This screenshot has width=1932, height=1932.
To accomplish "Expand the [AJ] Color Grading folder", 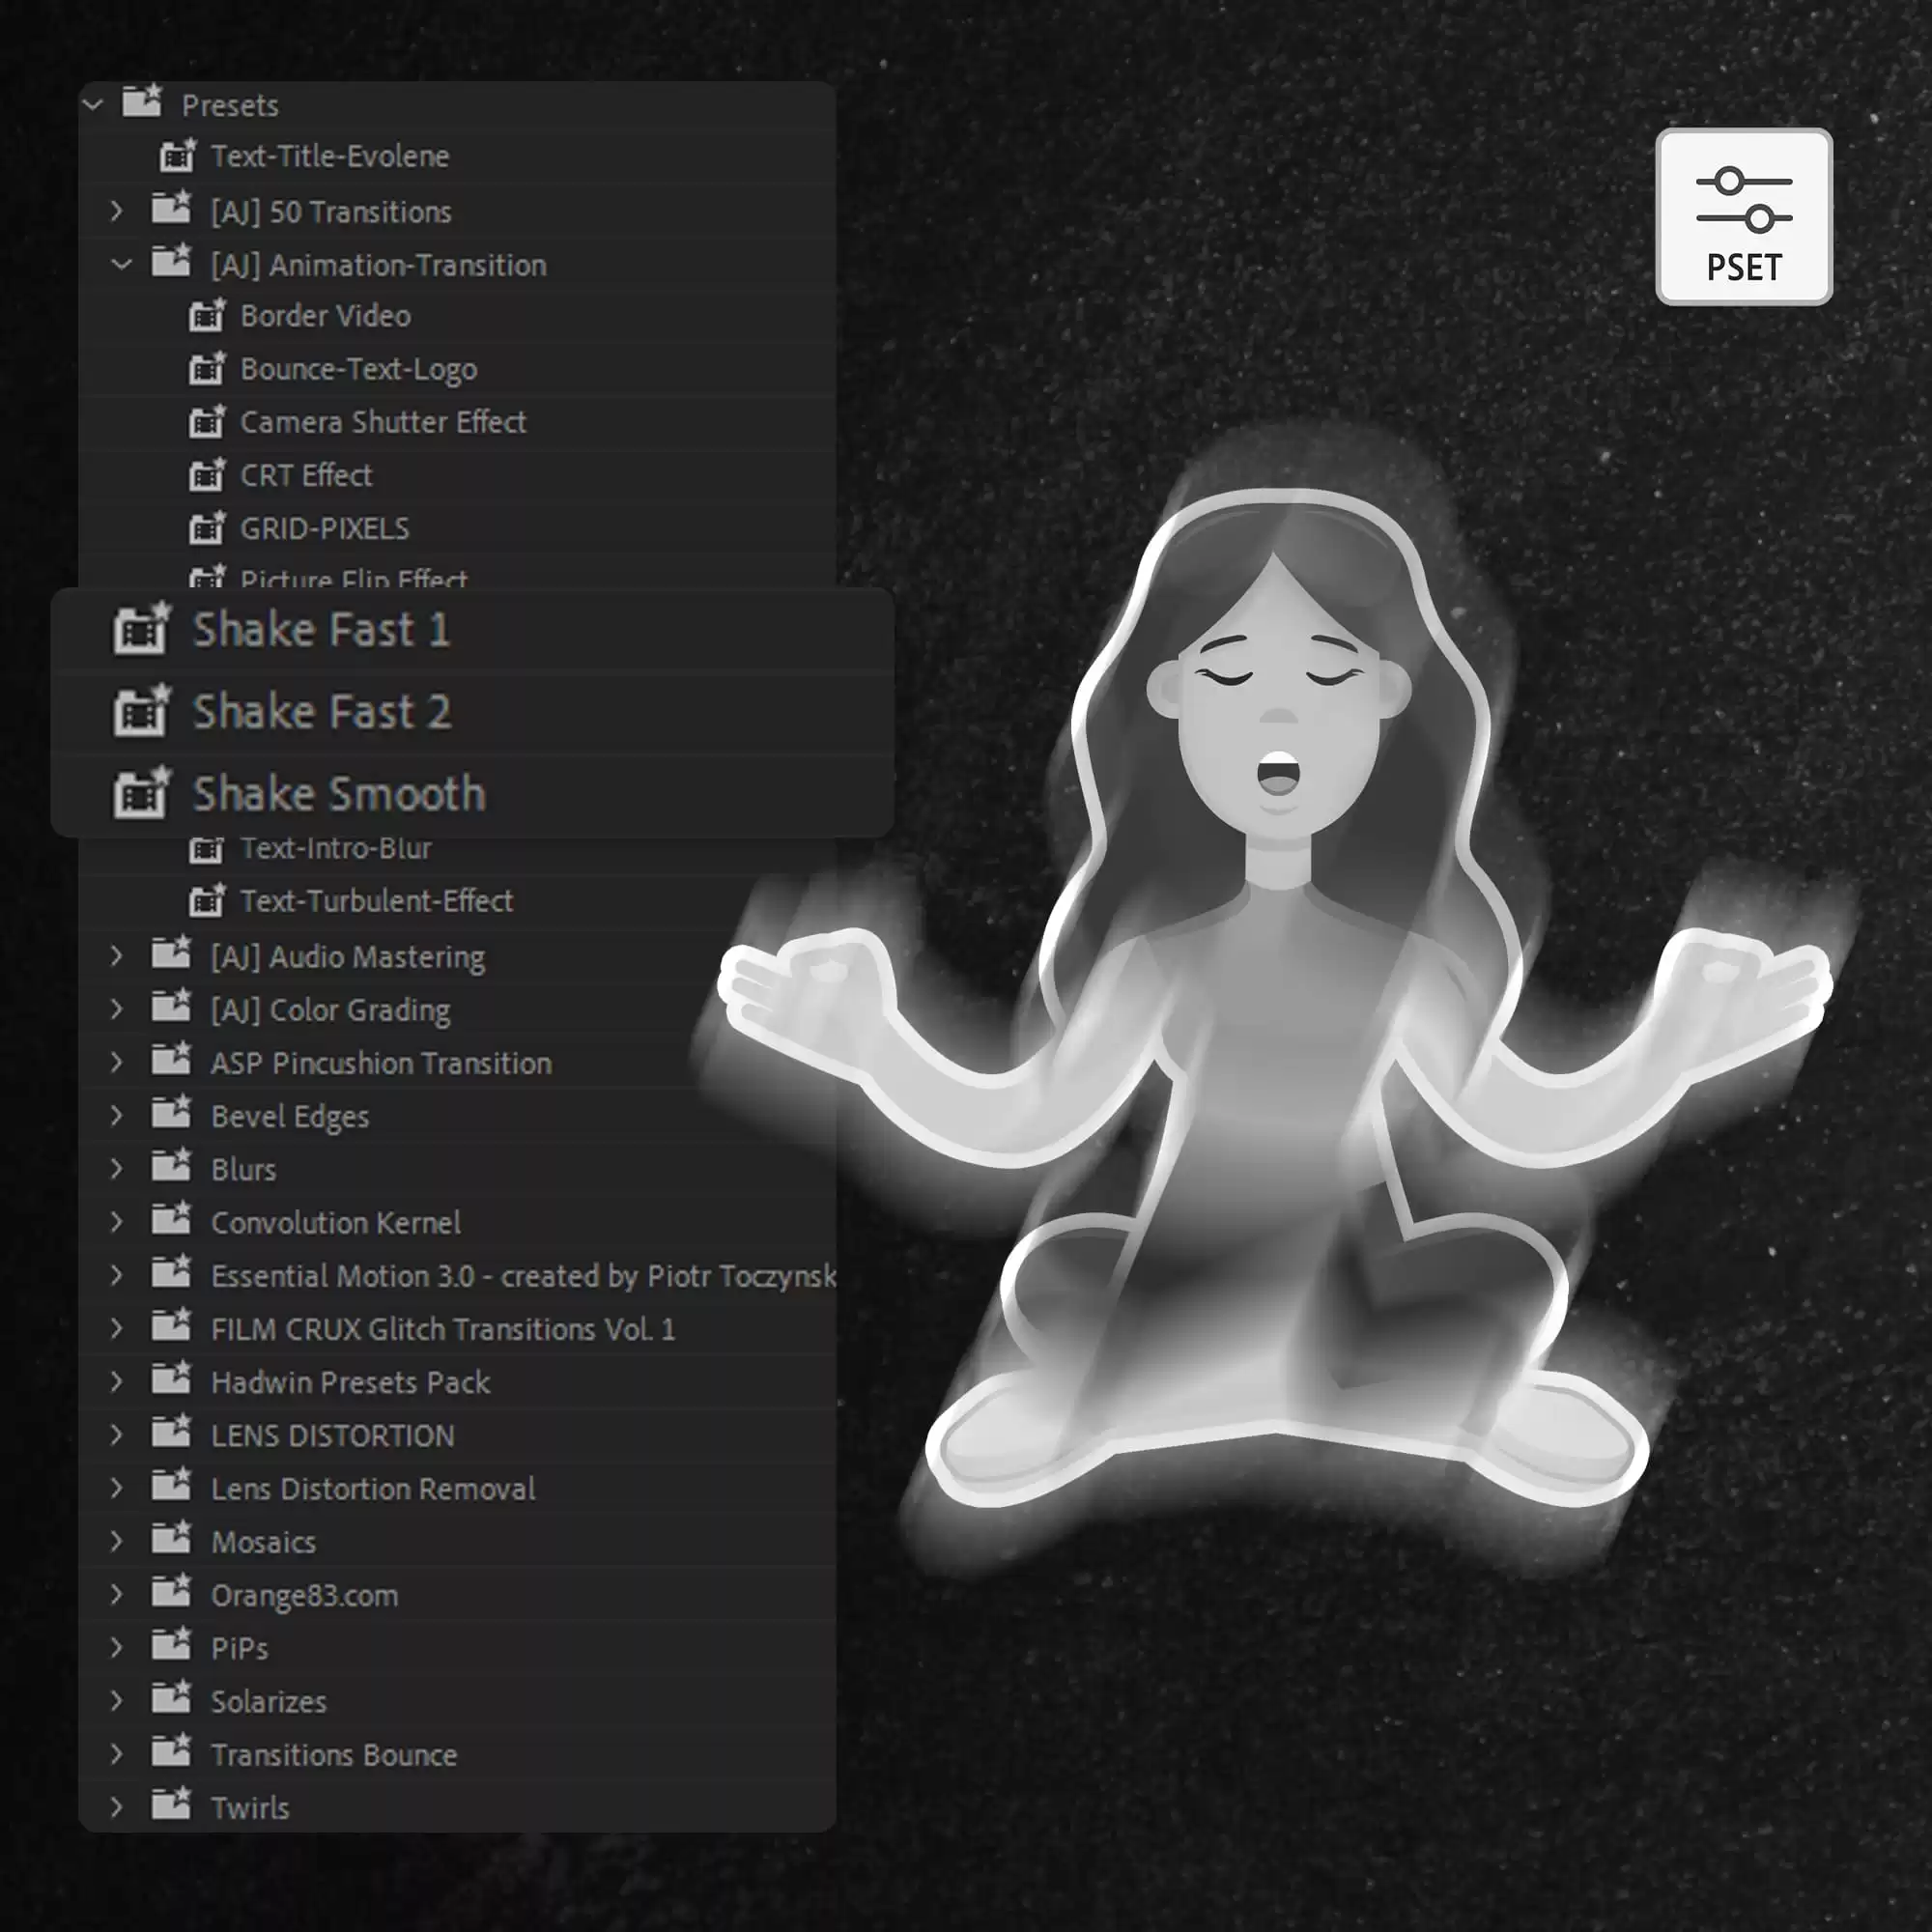I will pyautogui.click(x=117, y=1010).
